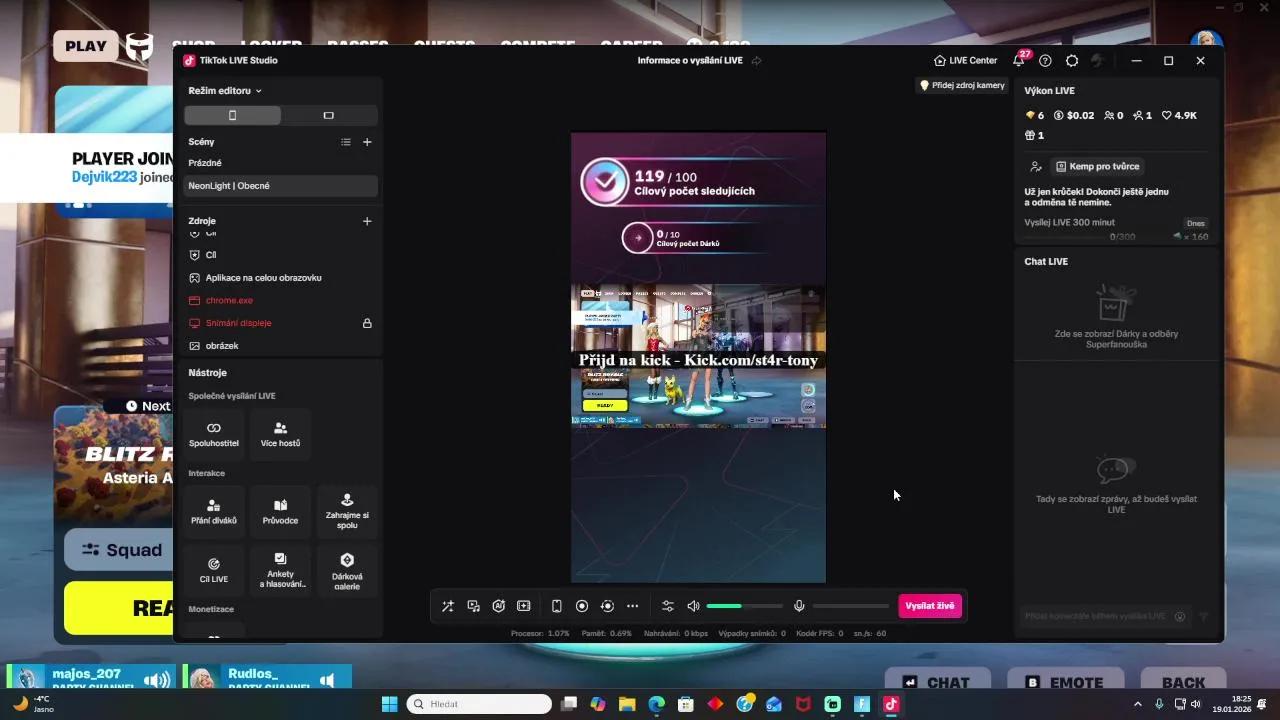Open File Explorer from taskbar
The image size is (1280, 720).
pyautogui.click(x=627, y=704)
